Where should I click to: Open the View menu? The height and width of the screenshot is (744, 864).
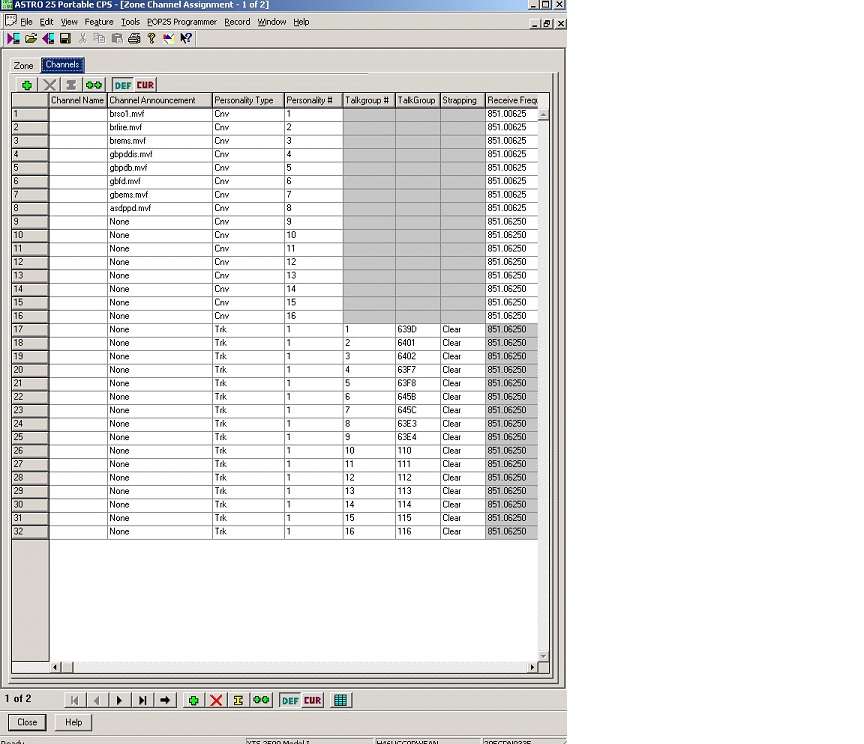pos(69,22)
